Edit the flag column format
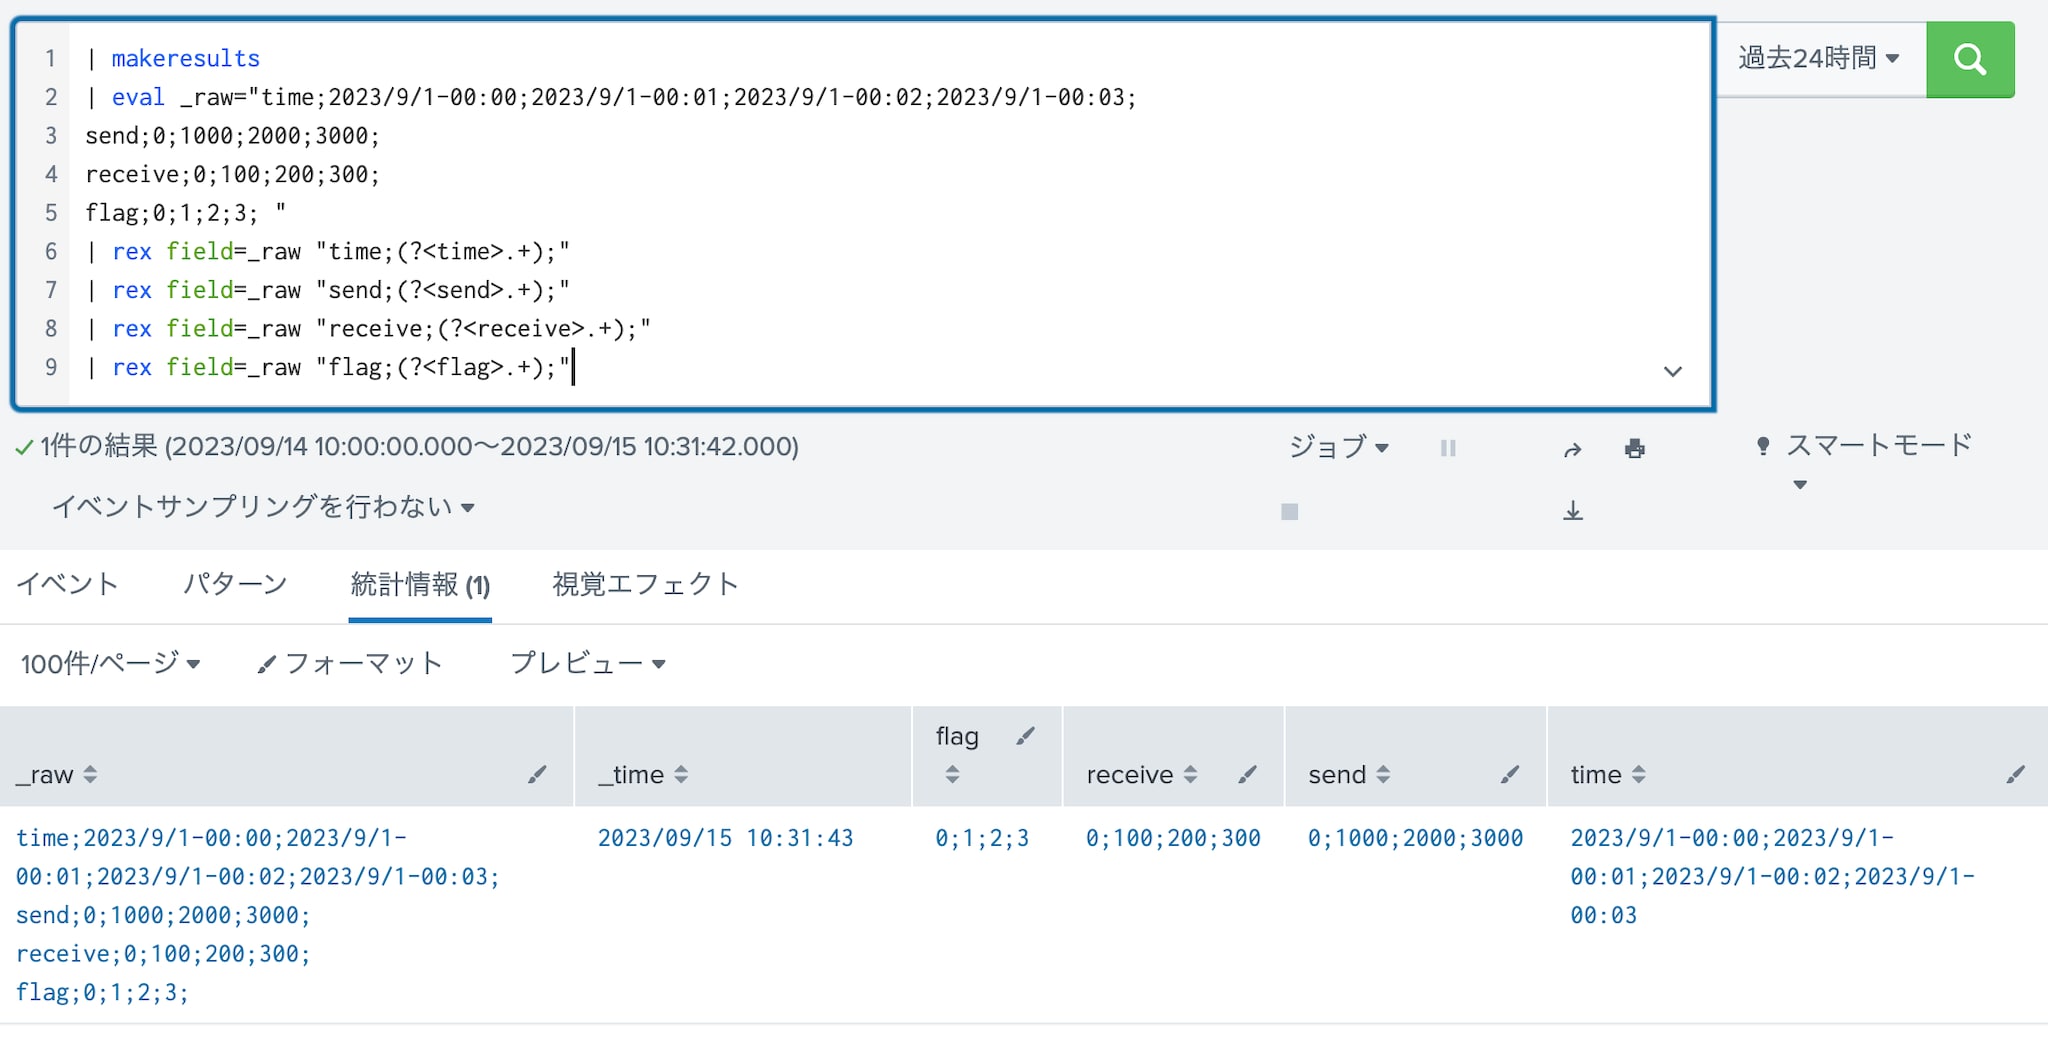Image resolution: width=2048 pixels, height=1038 pixels. tap(1025, 736)
